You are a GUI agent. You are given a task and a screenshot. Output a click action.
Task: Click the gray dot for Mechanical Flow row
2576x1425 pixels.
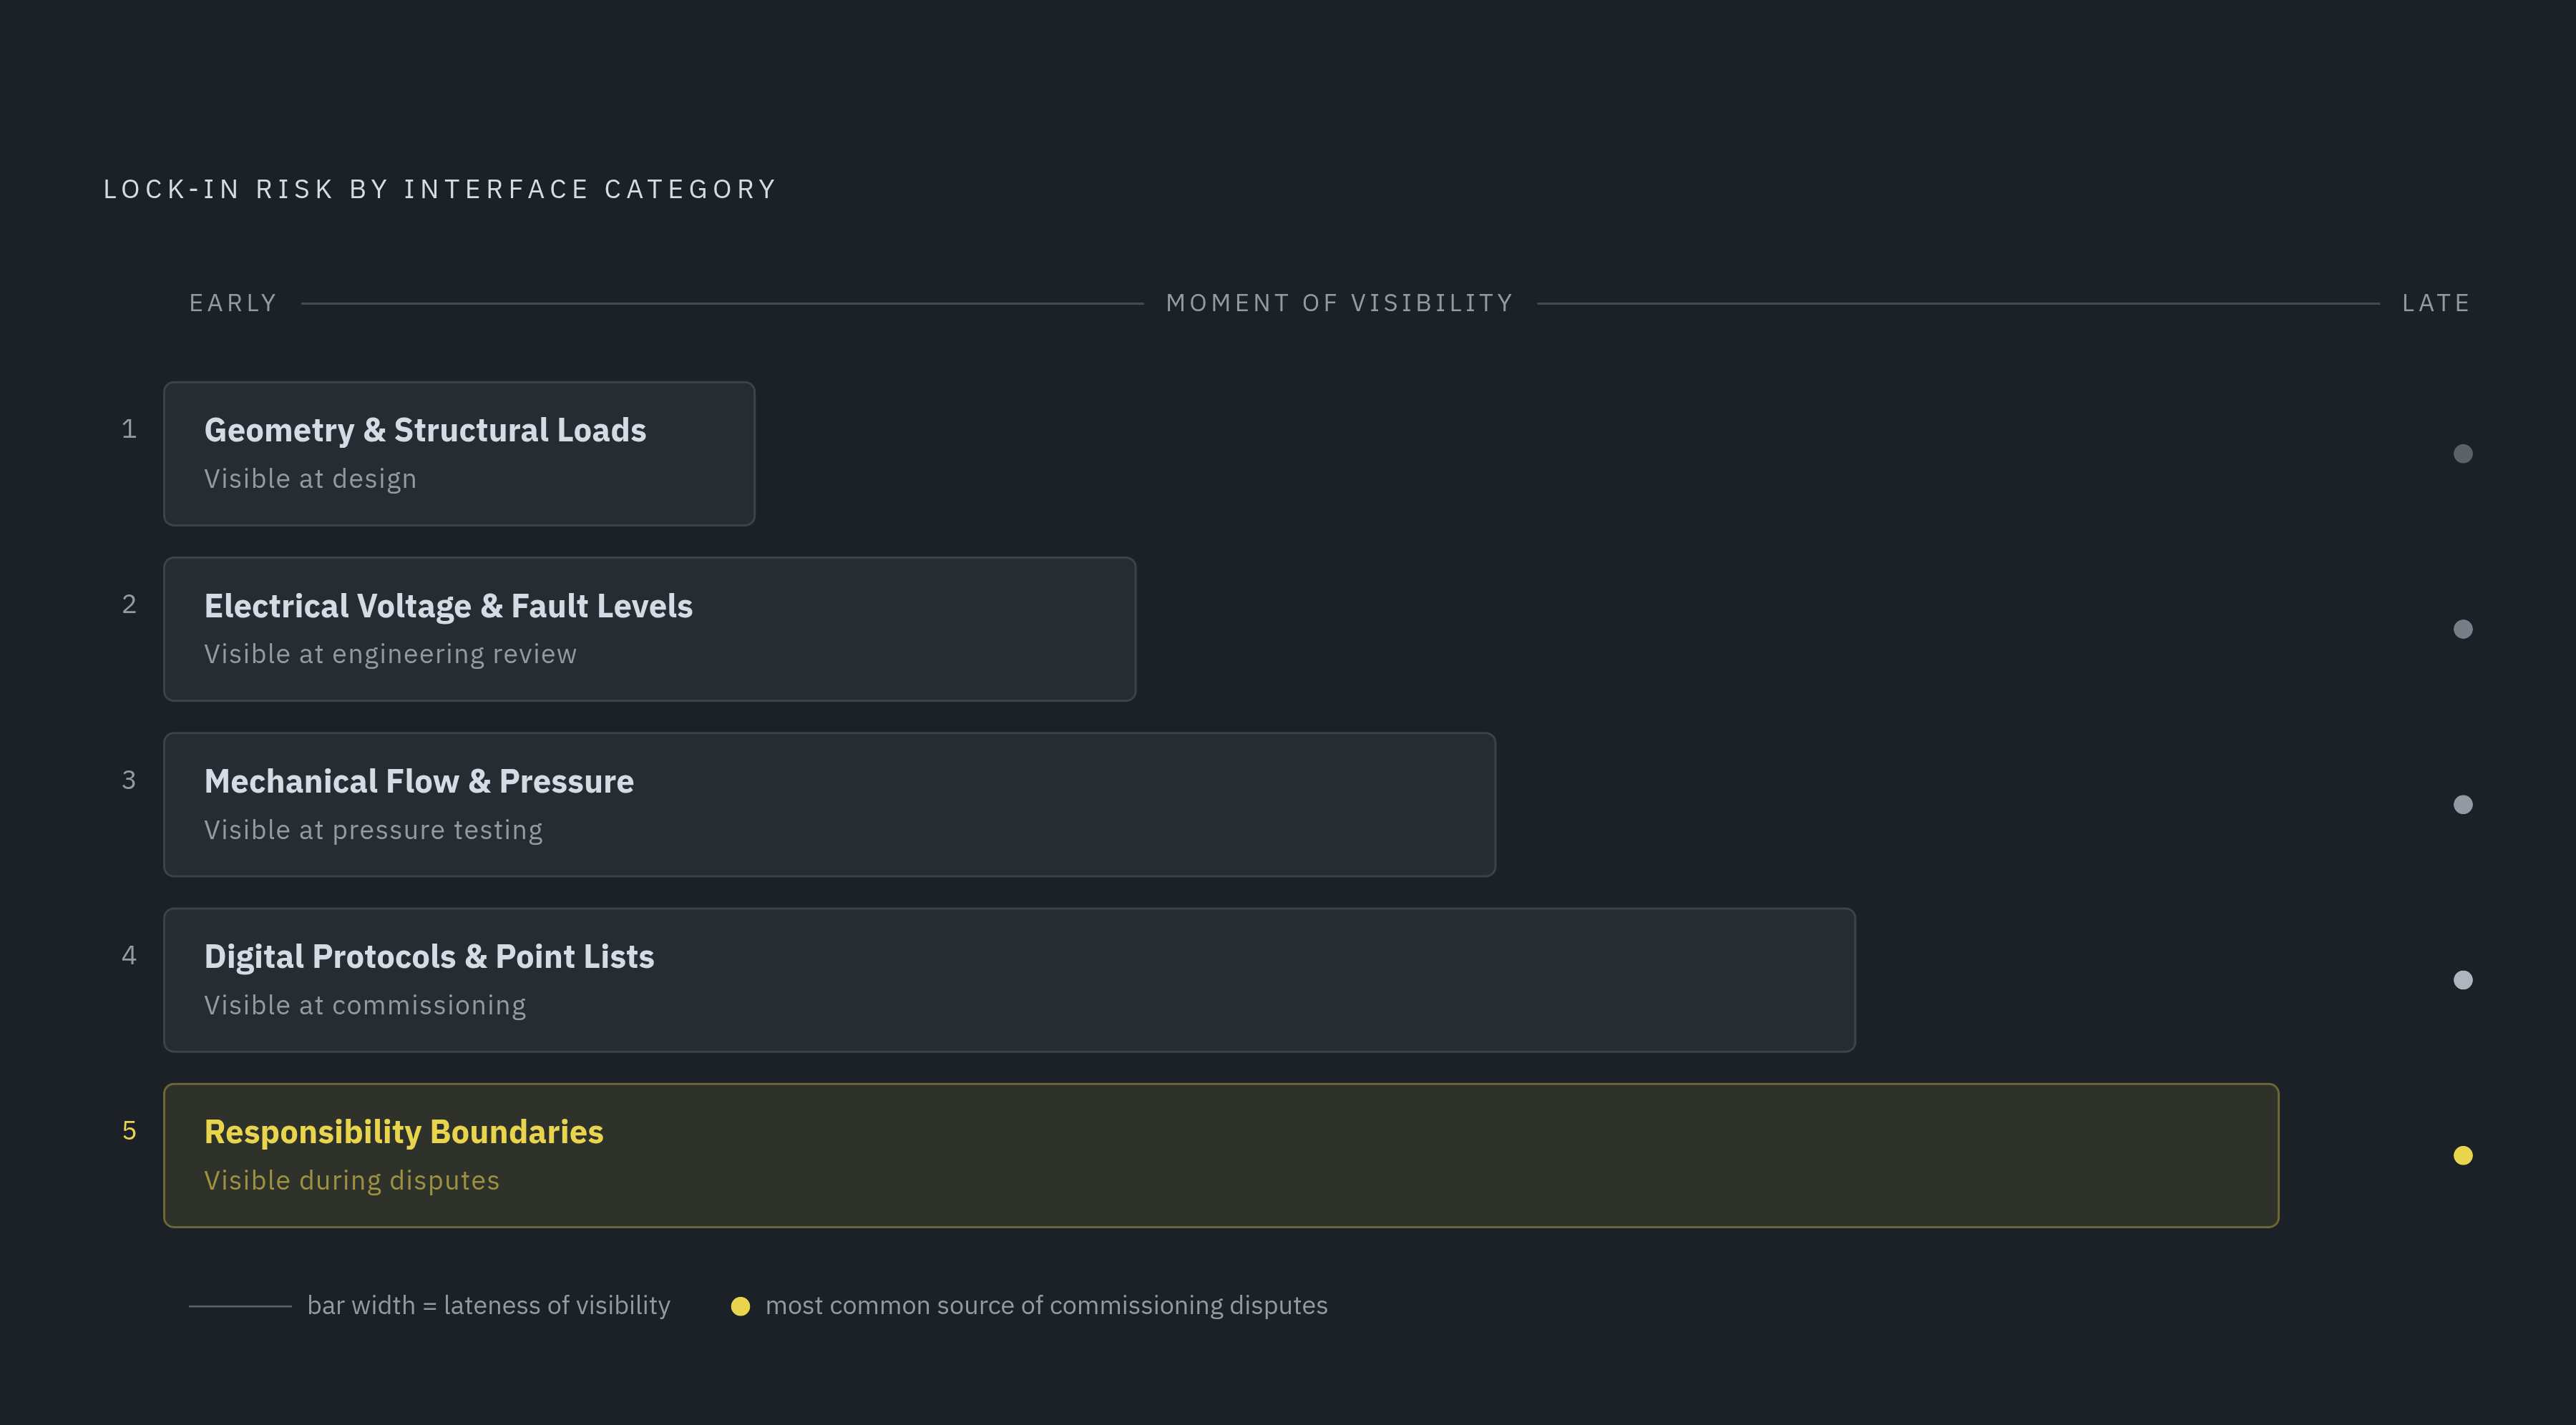(x=2463, y=805)
